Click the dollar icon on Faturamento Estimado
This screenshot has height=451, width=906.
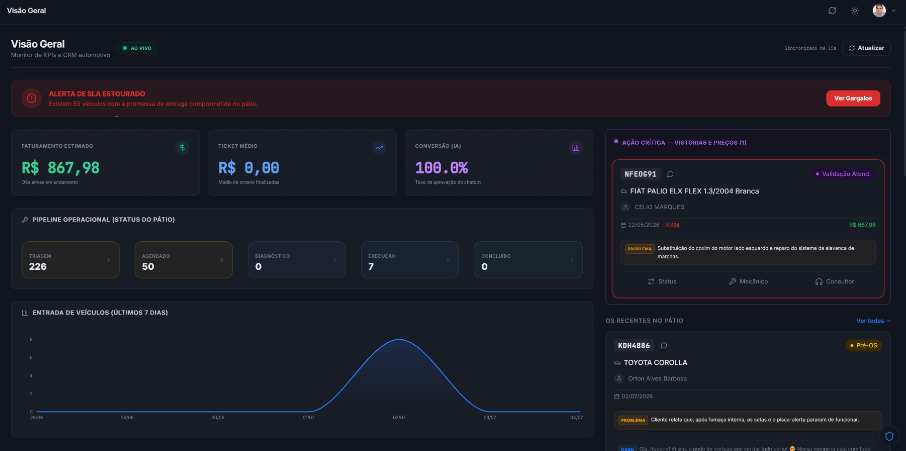[182, 148]
